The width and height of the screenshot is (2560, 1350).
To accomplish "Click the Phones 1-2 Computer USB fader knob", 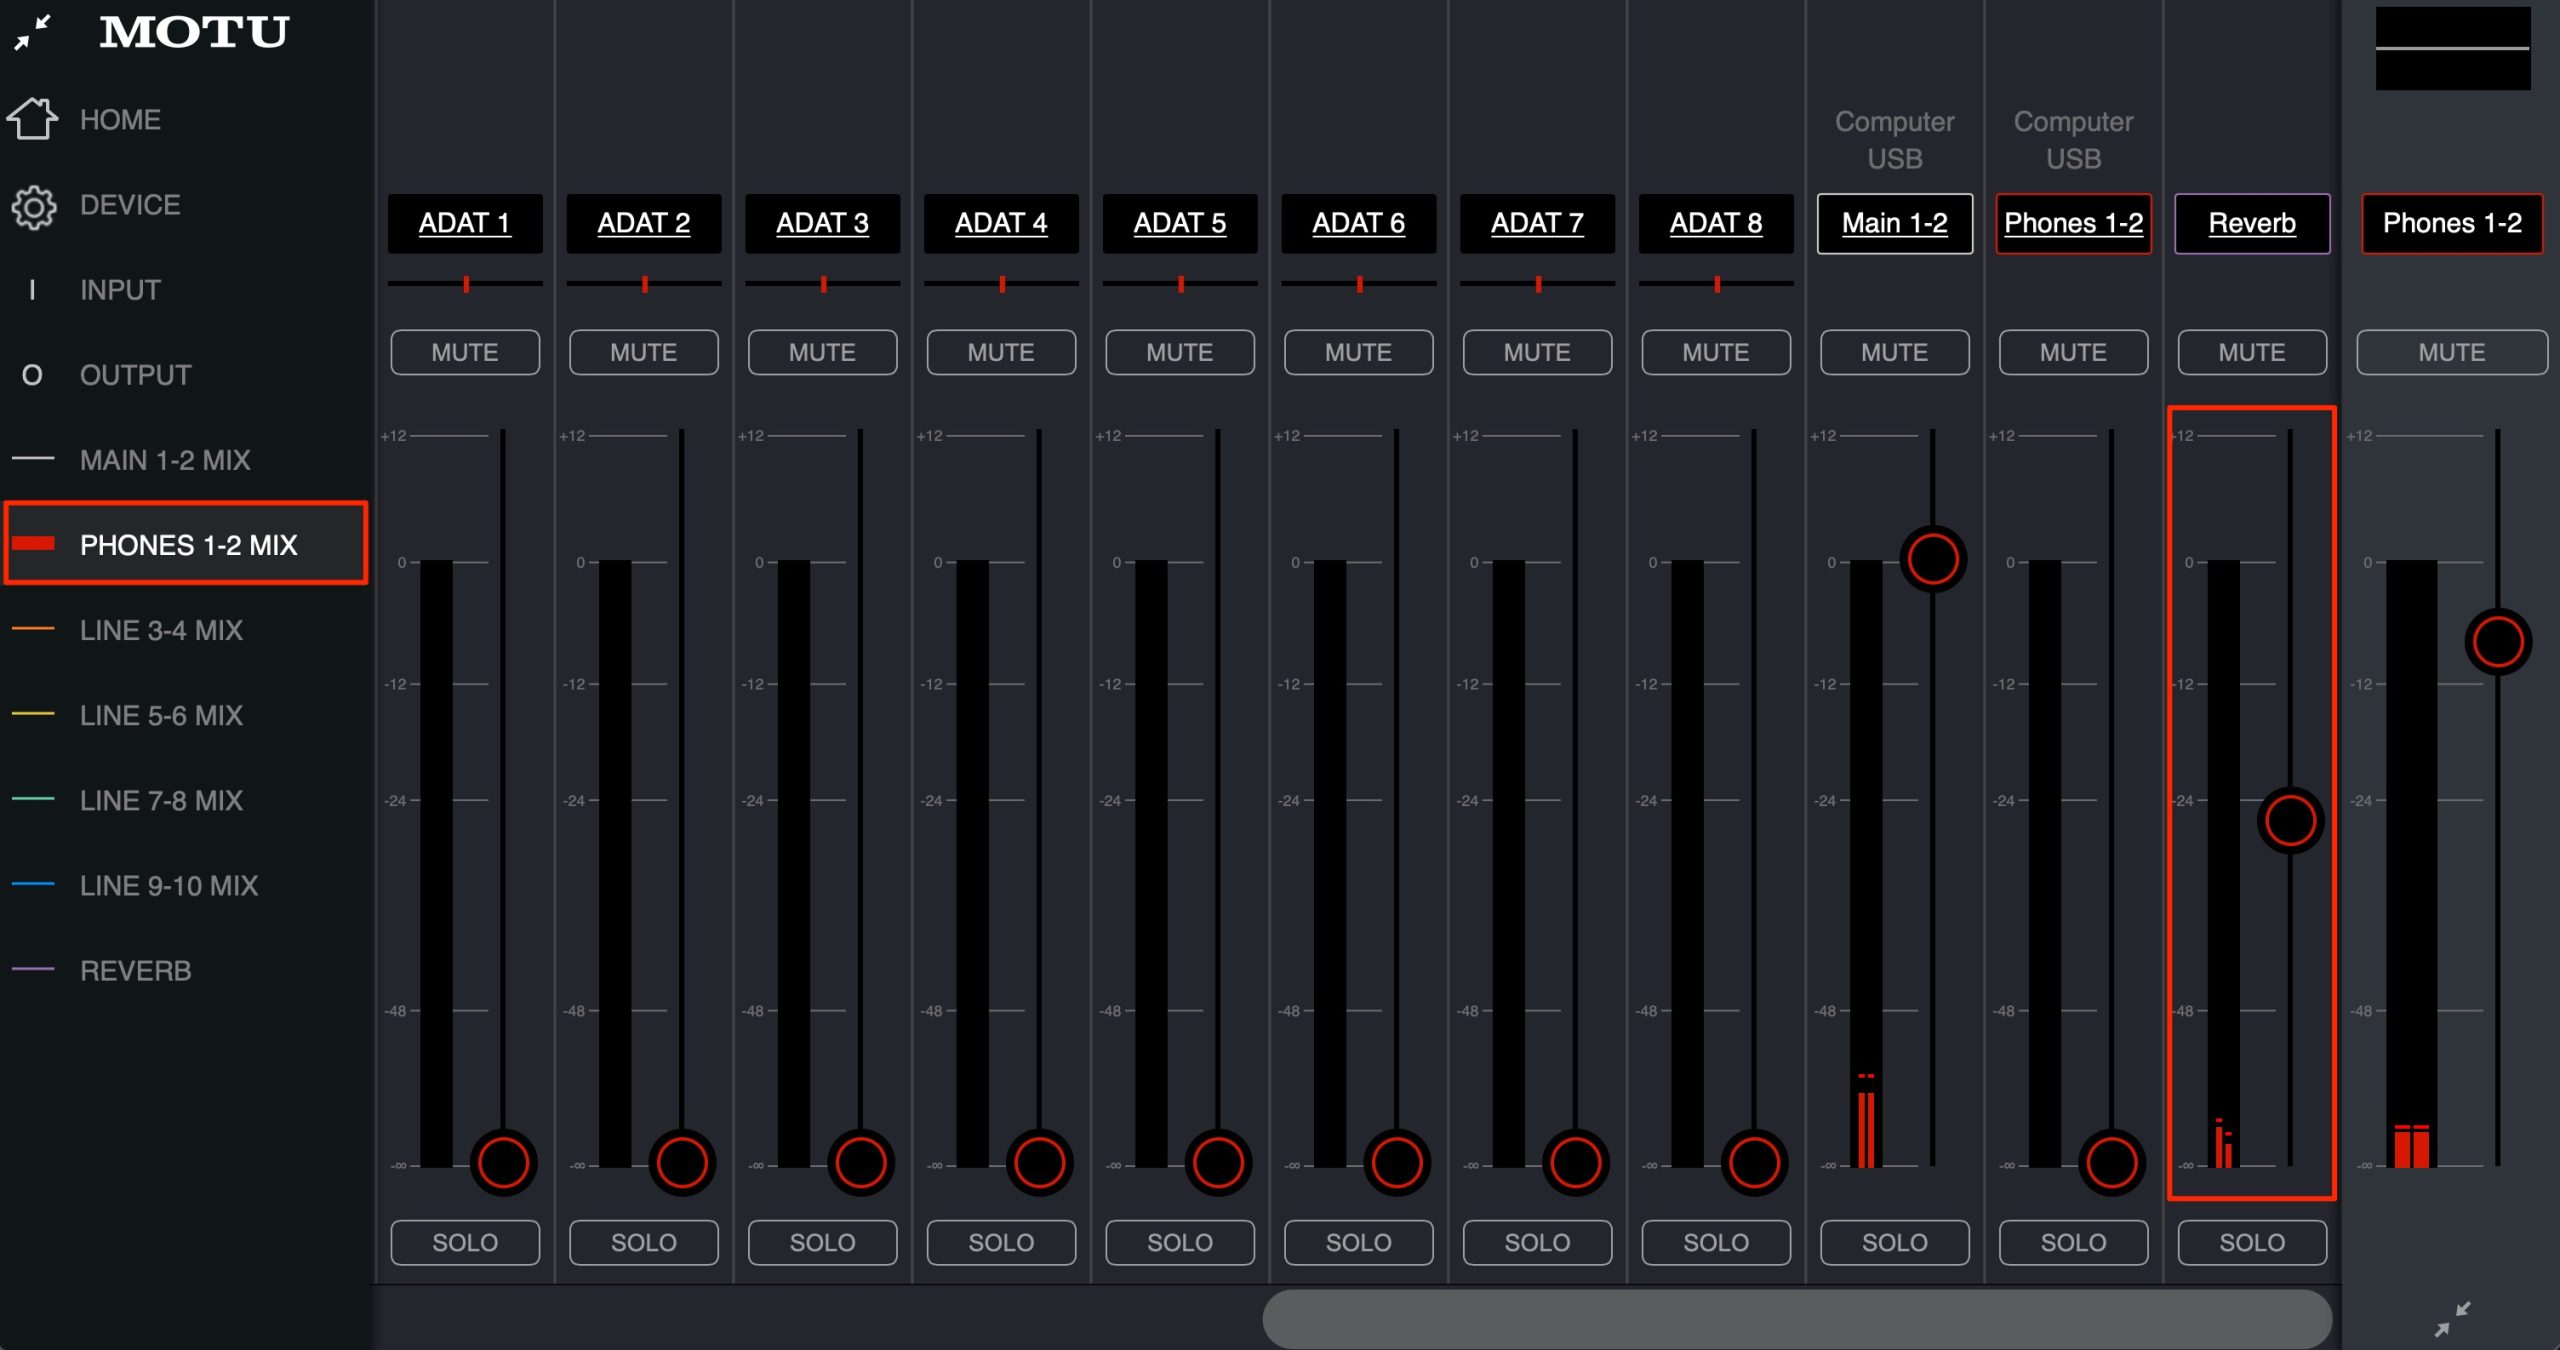I will [2112, 1163].
